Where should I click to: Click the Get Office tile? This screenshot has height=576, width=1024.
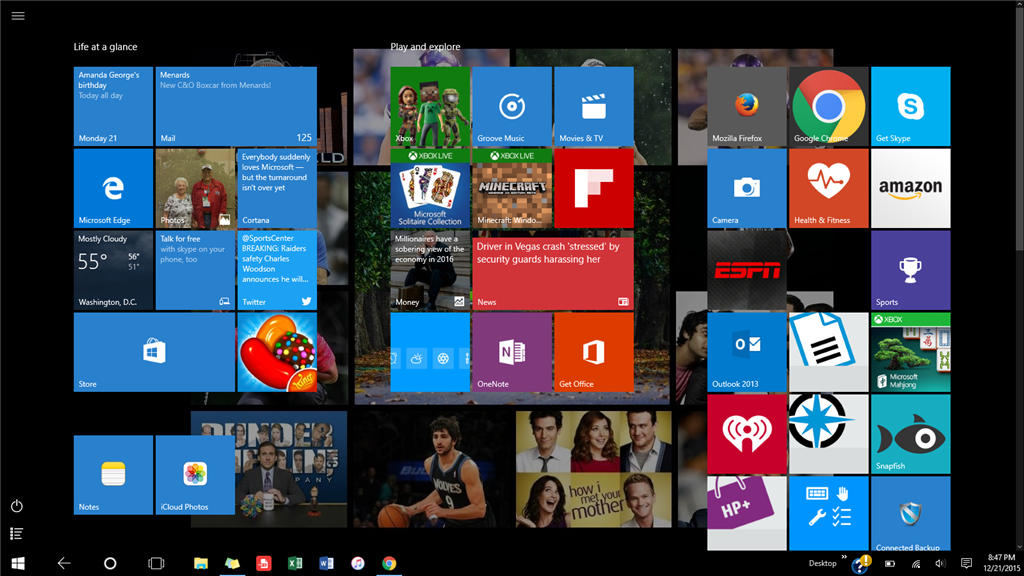point(594,352)
